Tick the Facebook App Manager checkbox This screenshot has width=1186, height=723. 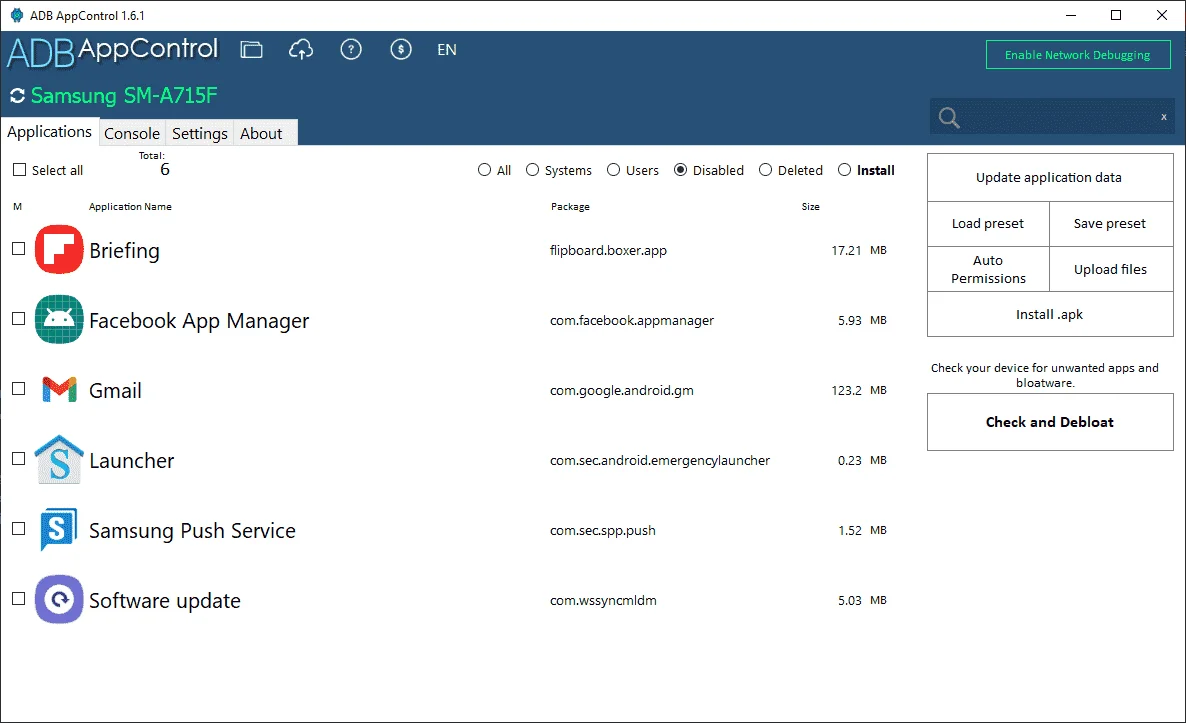[x=19, y=319]
